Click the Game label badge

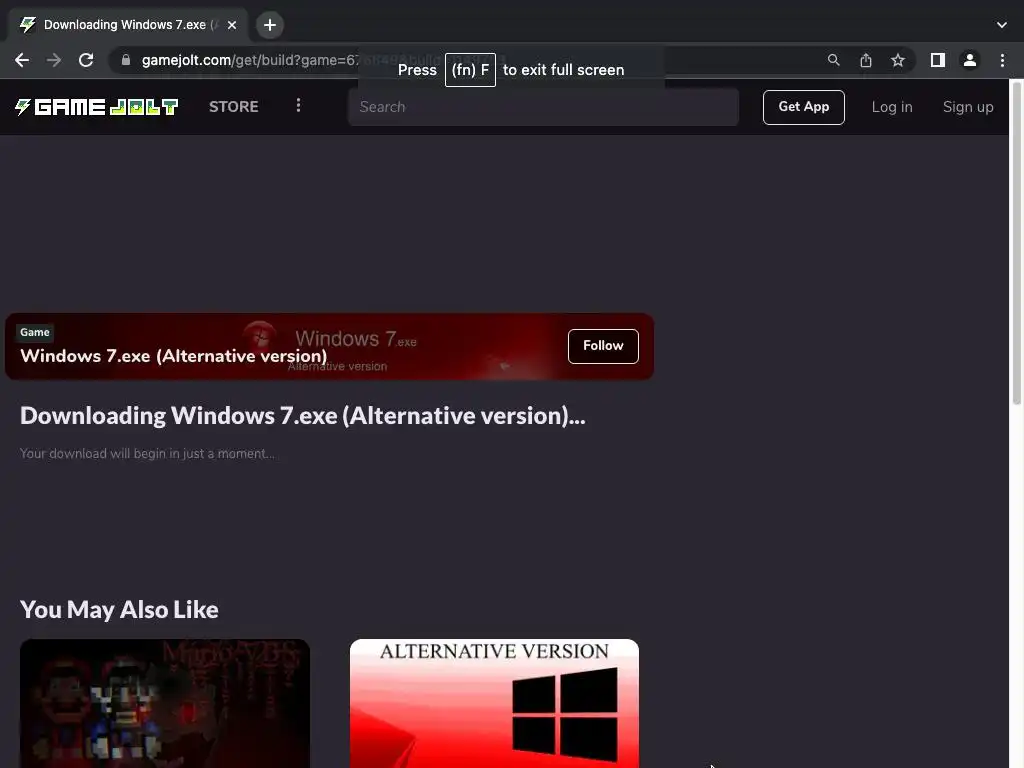[35, 332]
